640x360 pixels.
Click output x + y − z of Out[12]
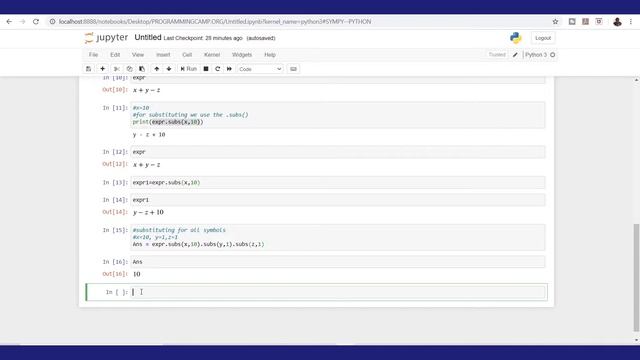pyautogui.click(x=147, y=164)
